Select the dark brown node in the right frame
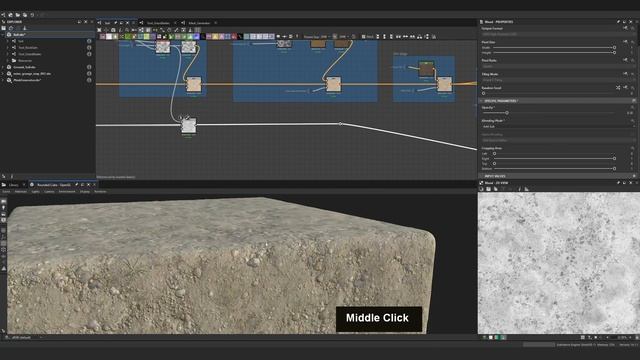640x360 pixels. coord(427,69)
